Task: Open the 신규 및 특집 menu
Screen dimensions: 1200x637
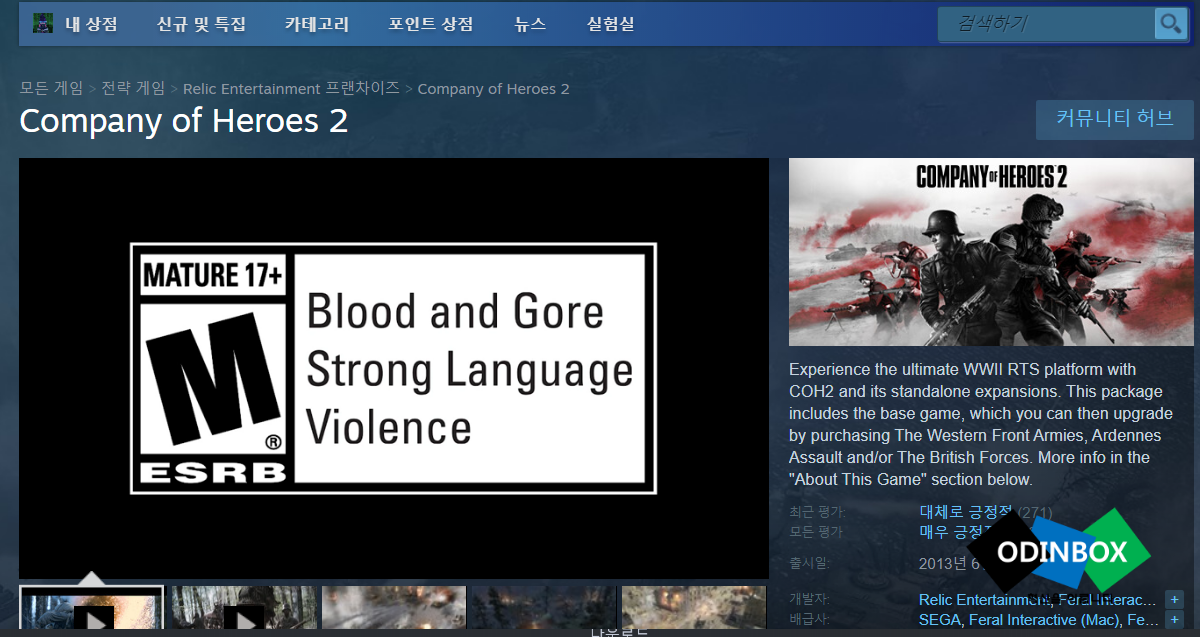Action: point(201,24)
